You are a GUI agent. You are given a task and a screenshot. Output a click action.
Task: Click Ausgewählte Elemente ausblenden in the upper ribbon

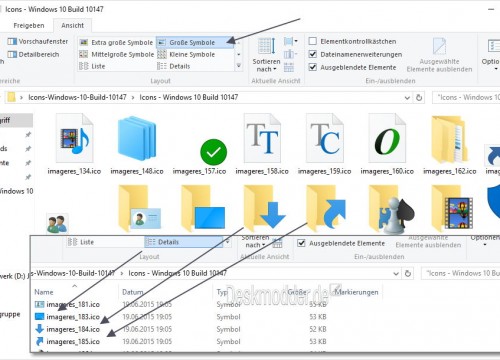[439, 55]
